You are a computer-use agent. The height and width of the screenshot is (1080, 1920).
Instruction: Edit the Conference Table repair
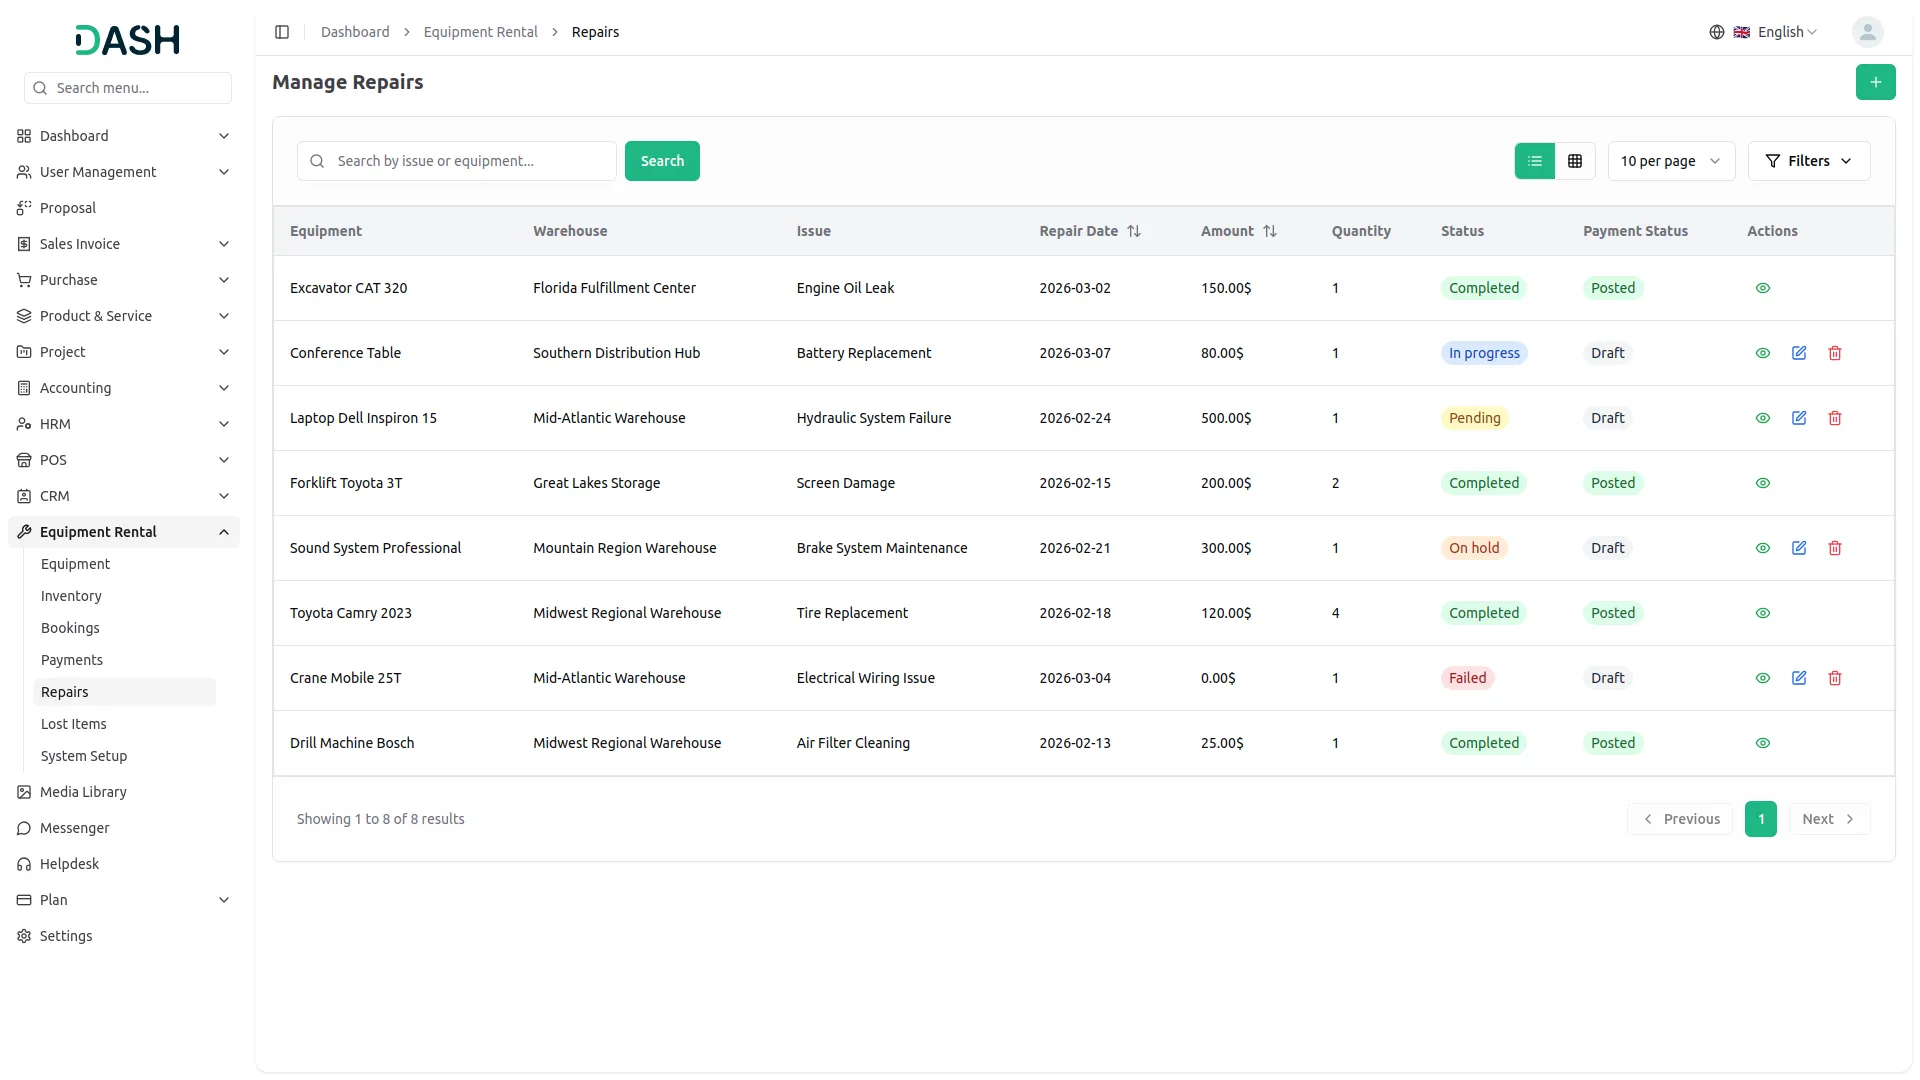click(x=1798, y=353)
